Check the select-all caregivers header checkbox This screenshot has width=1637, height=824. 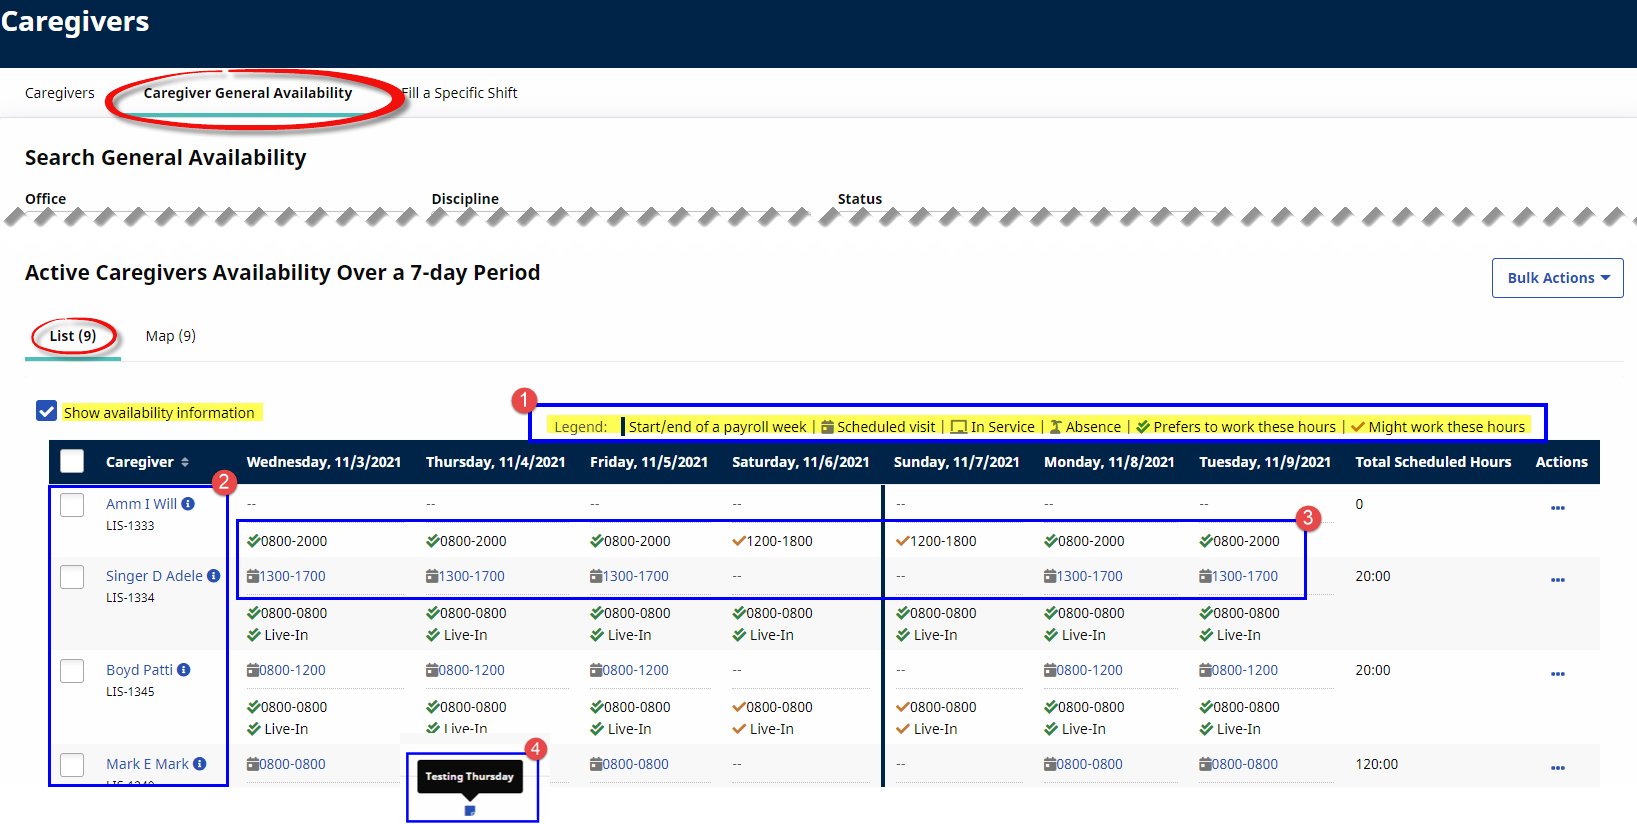[x=72, y=461]
